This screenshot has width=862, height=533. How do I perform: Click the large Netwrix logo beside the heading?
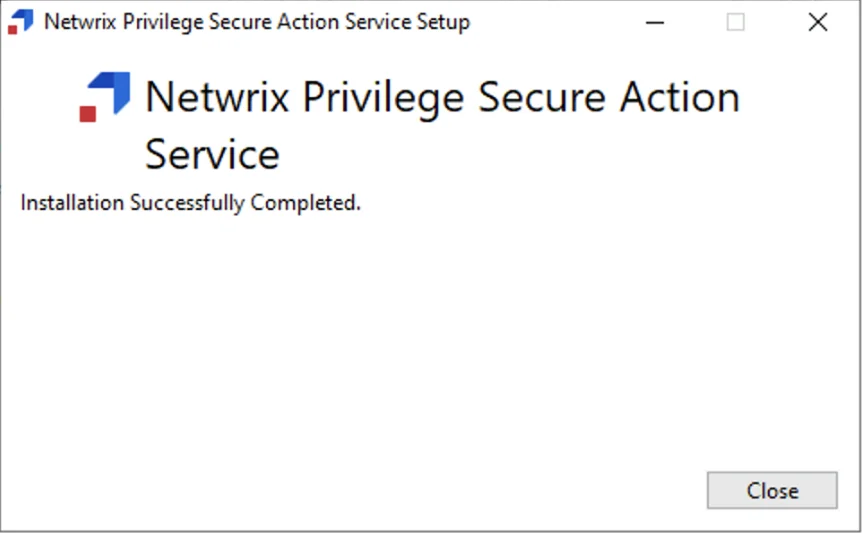(x=105, y=97)
